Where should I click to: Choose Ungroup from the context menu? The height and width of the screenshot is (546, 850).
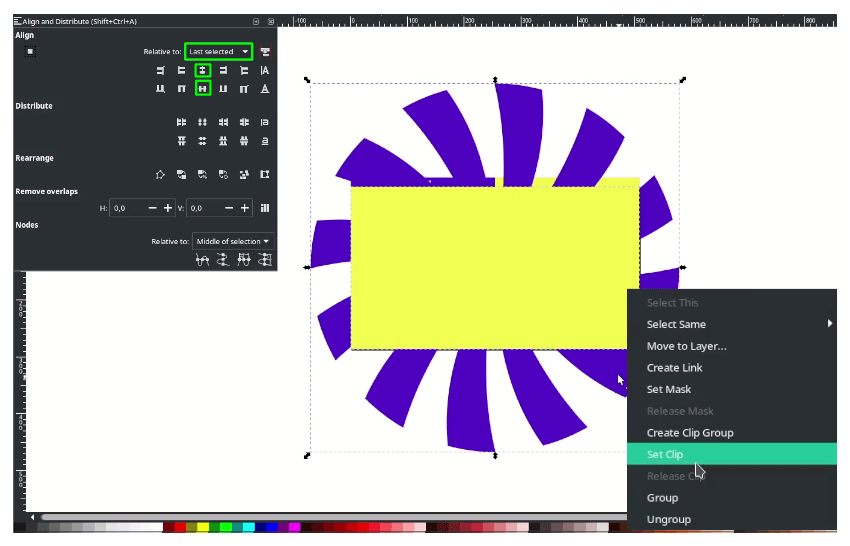(x=732, y=519)
